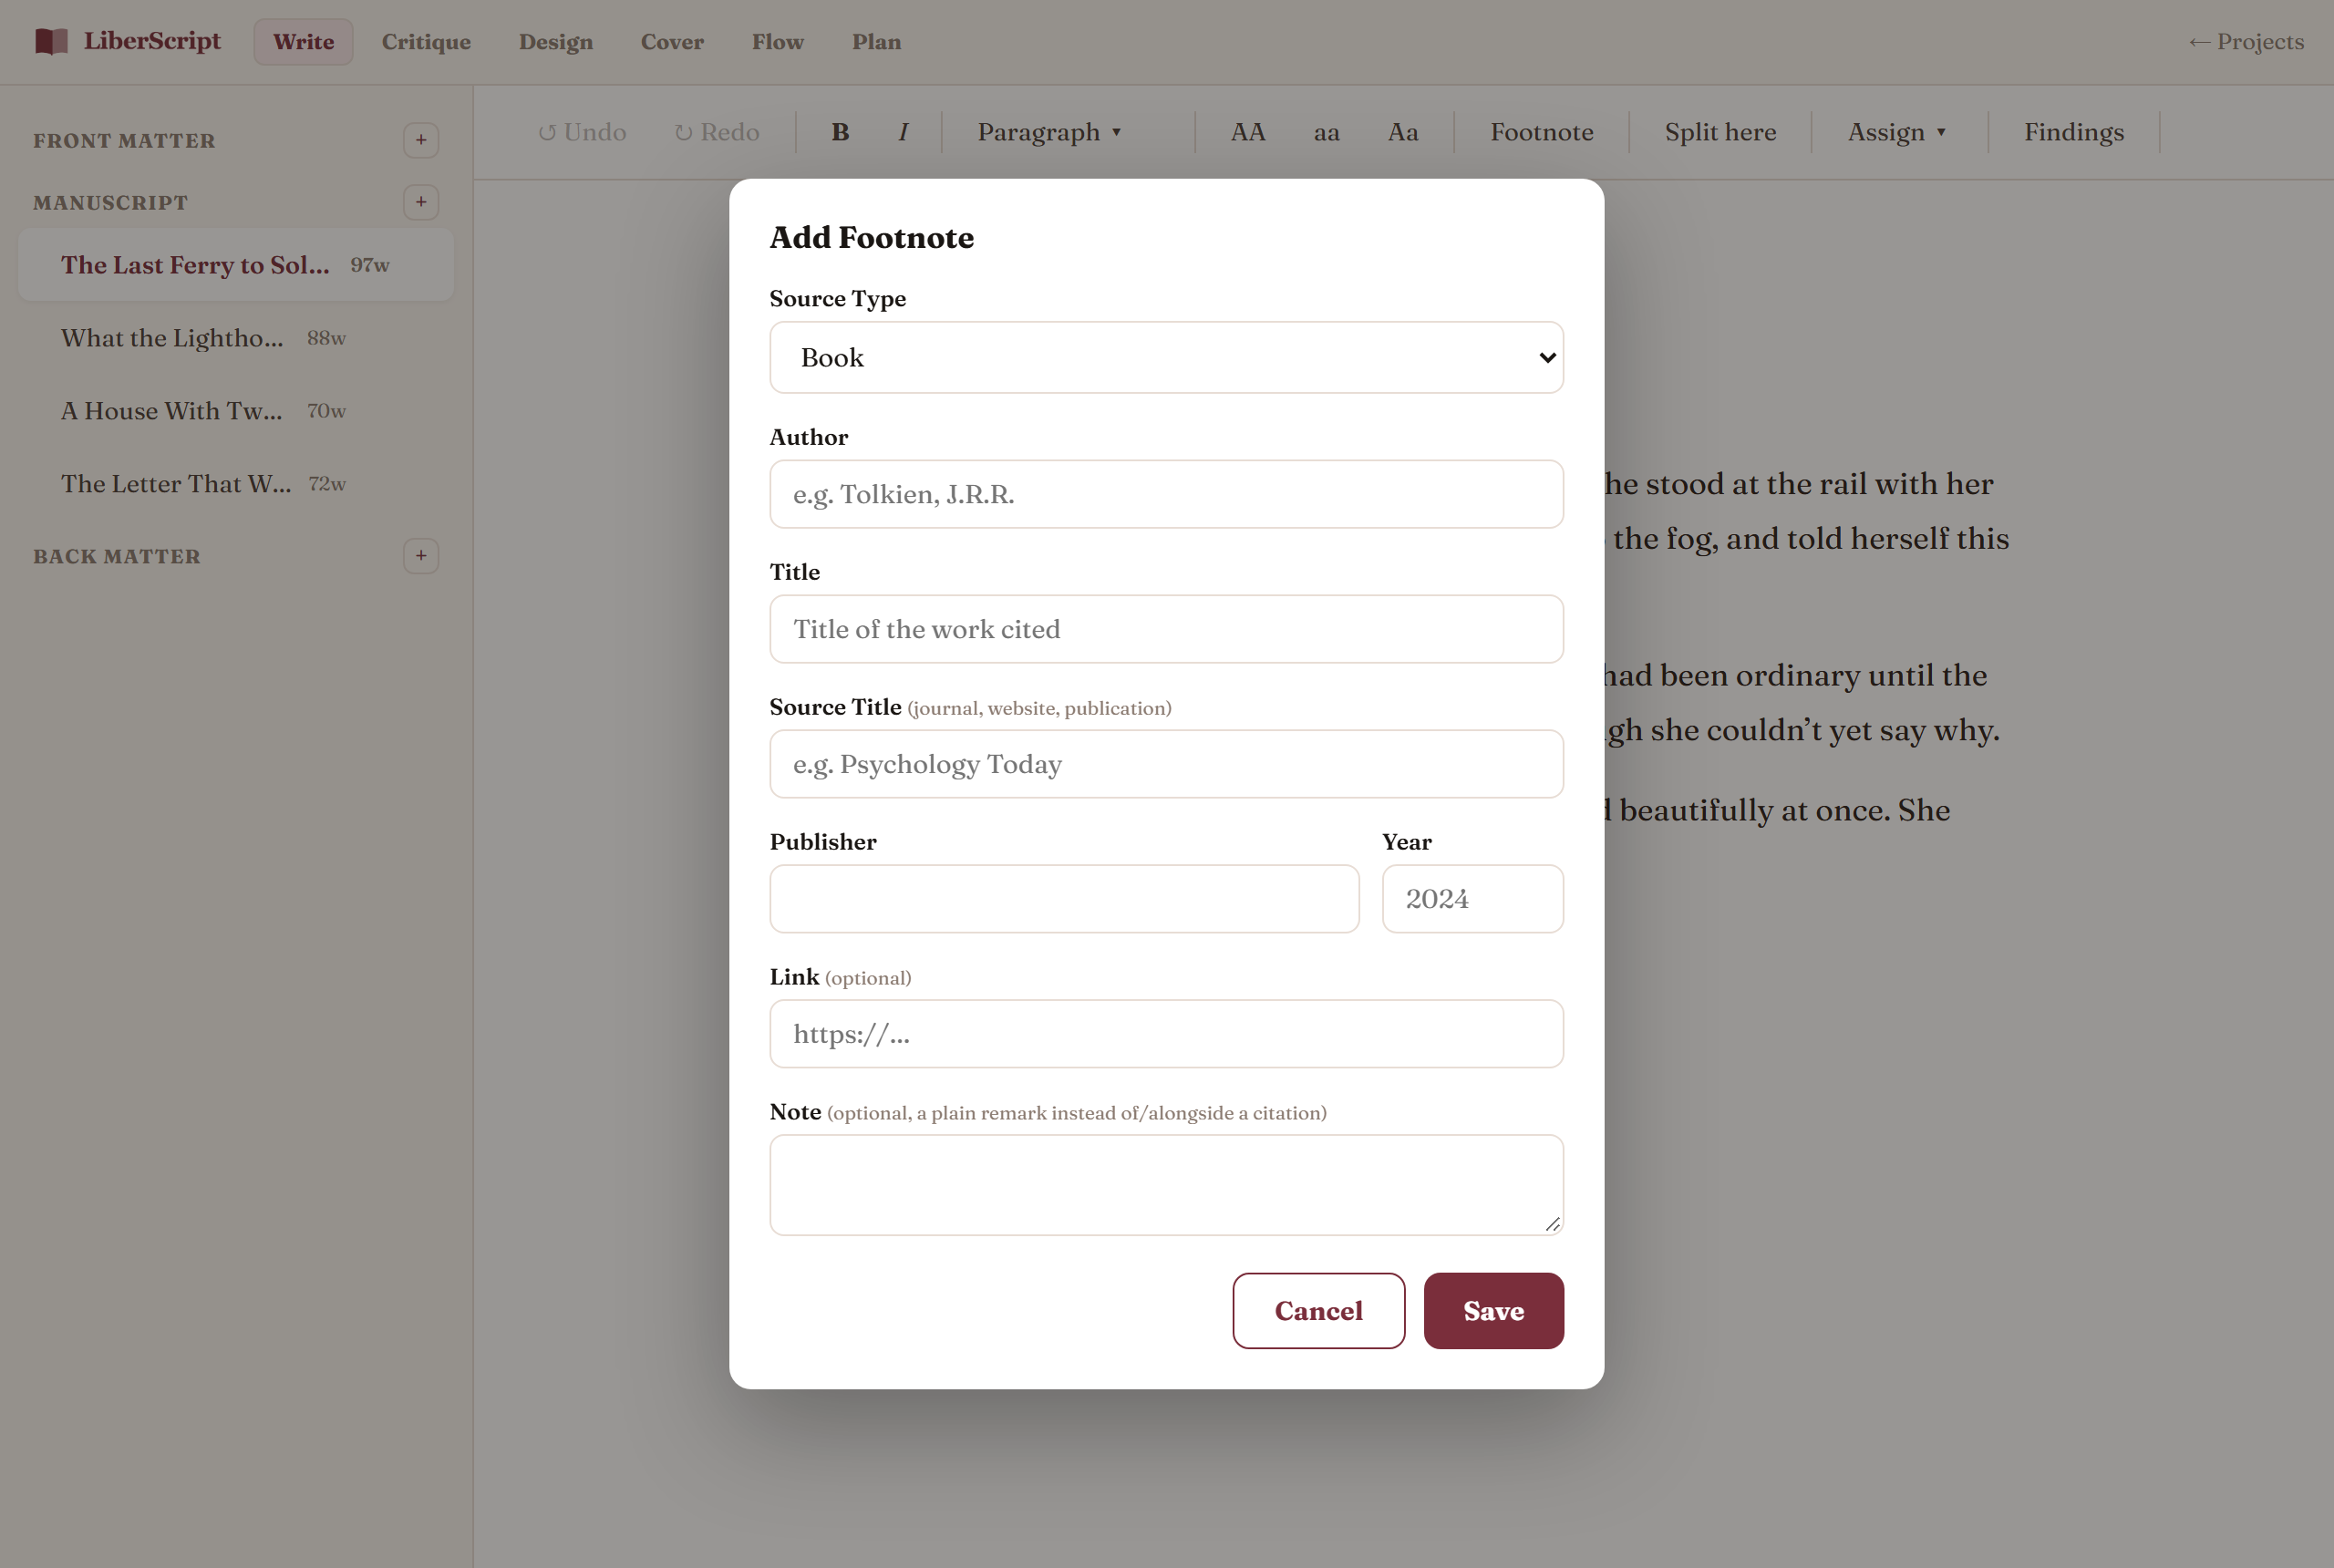This screenshot has width=2334, height=1568.
Task: Convert selection to lowercase aa
Action: tap(1326, 132)
